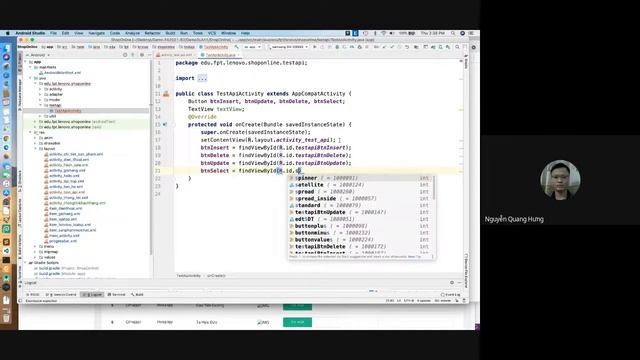Toggle the Logcat tool window
This screenshot has width=640, height=360.
coord(92,294)
